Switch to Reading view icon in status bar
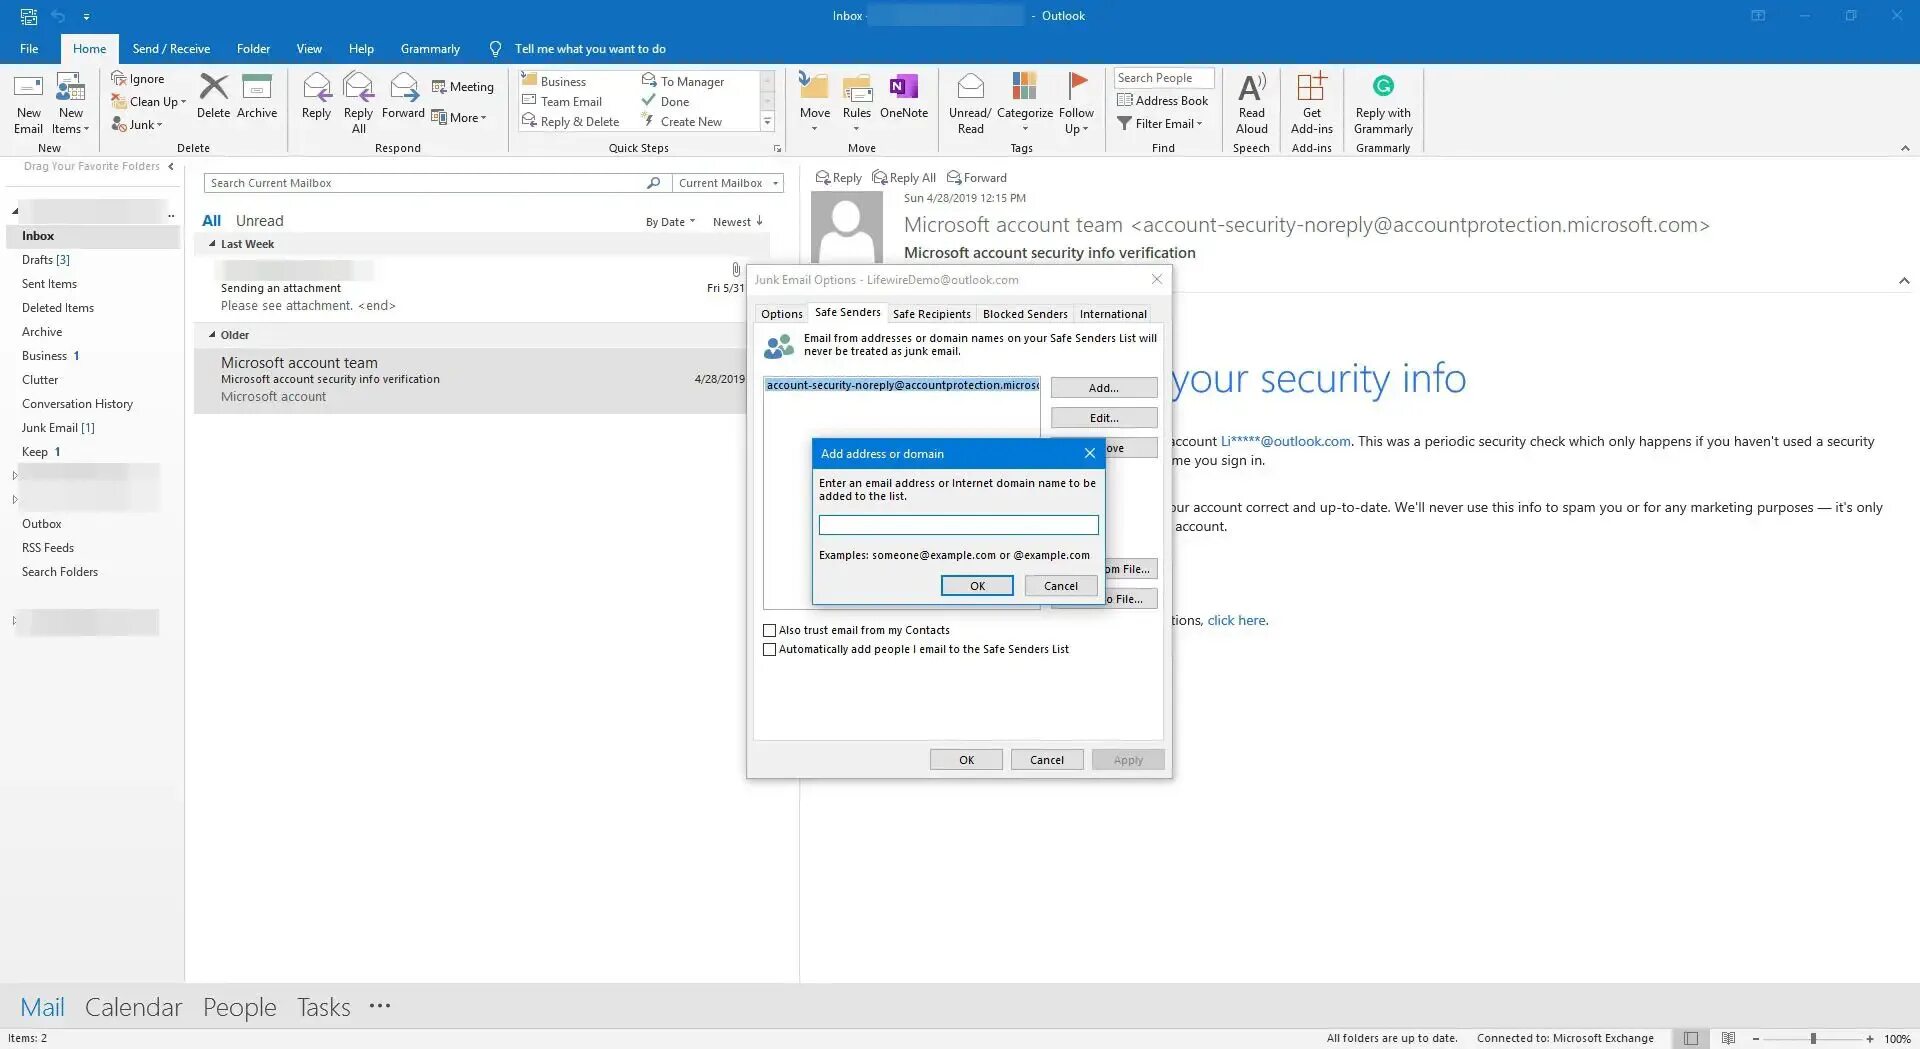 point(1728,1039)
